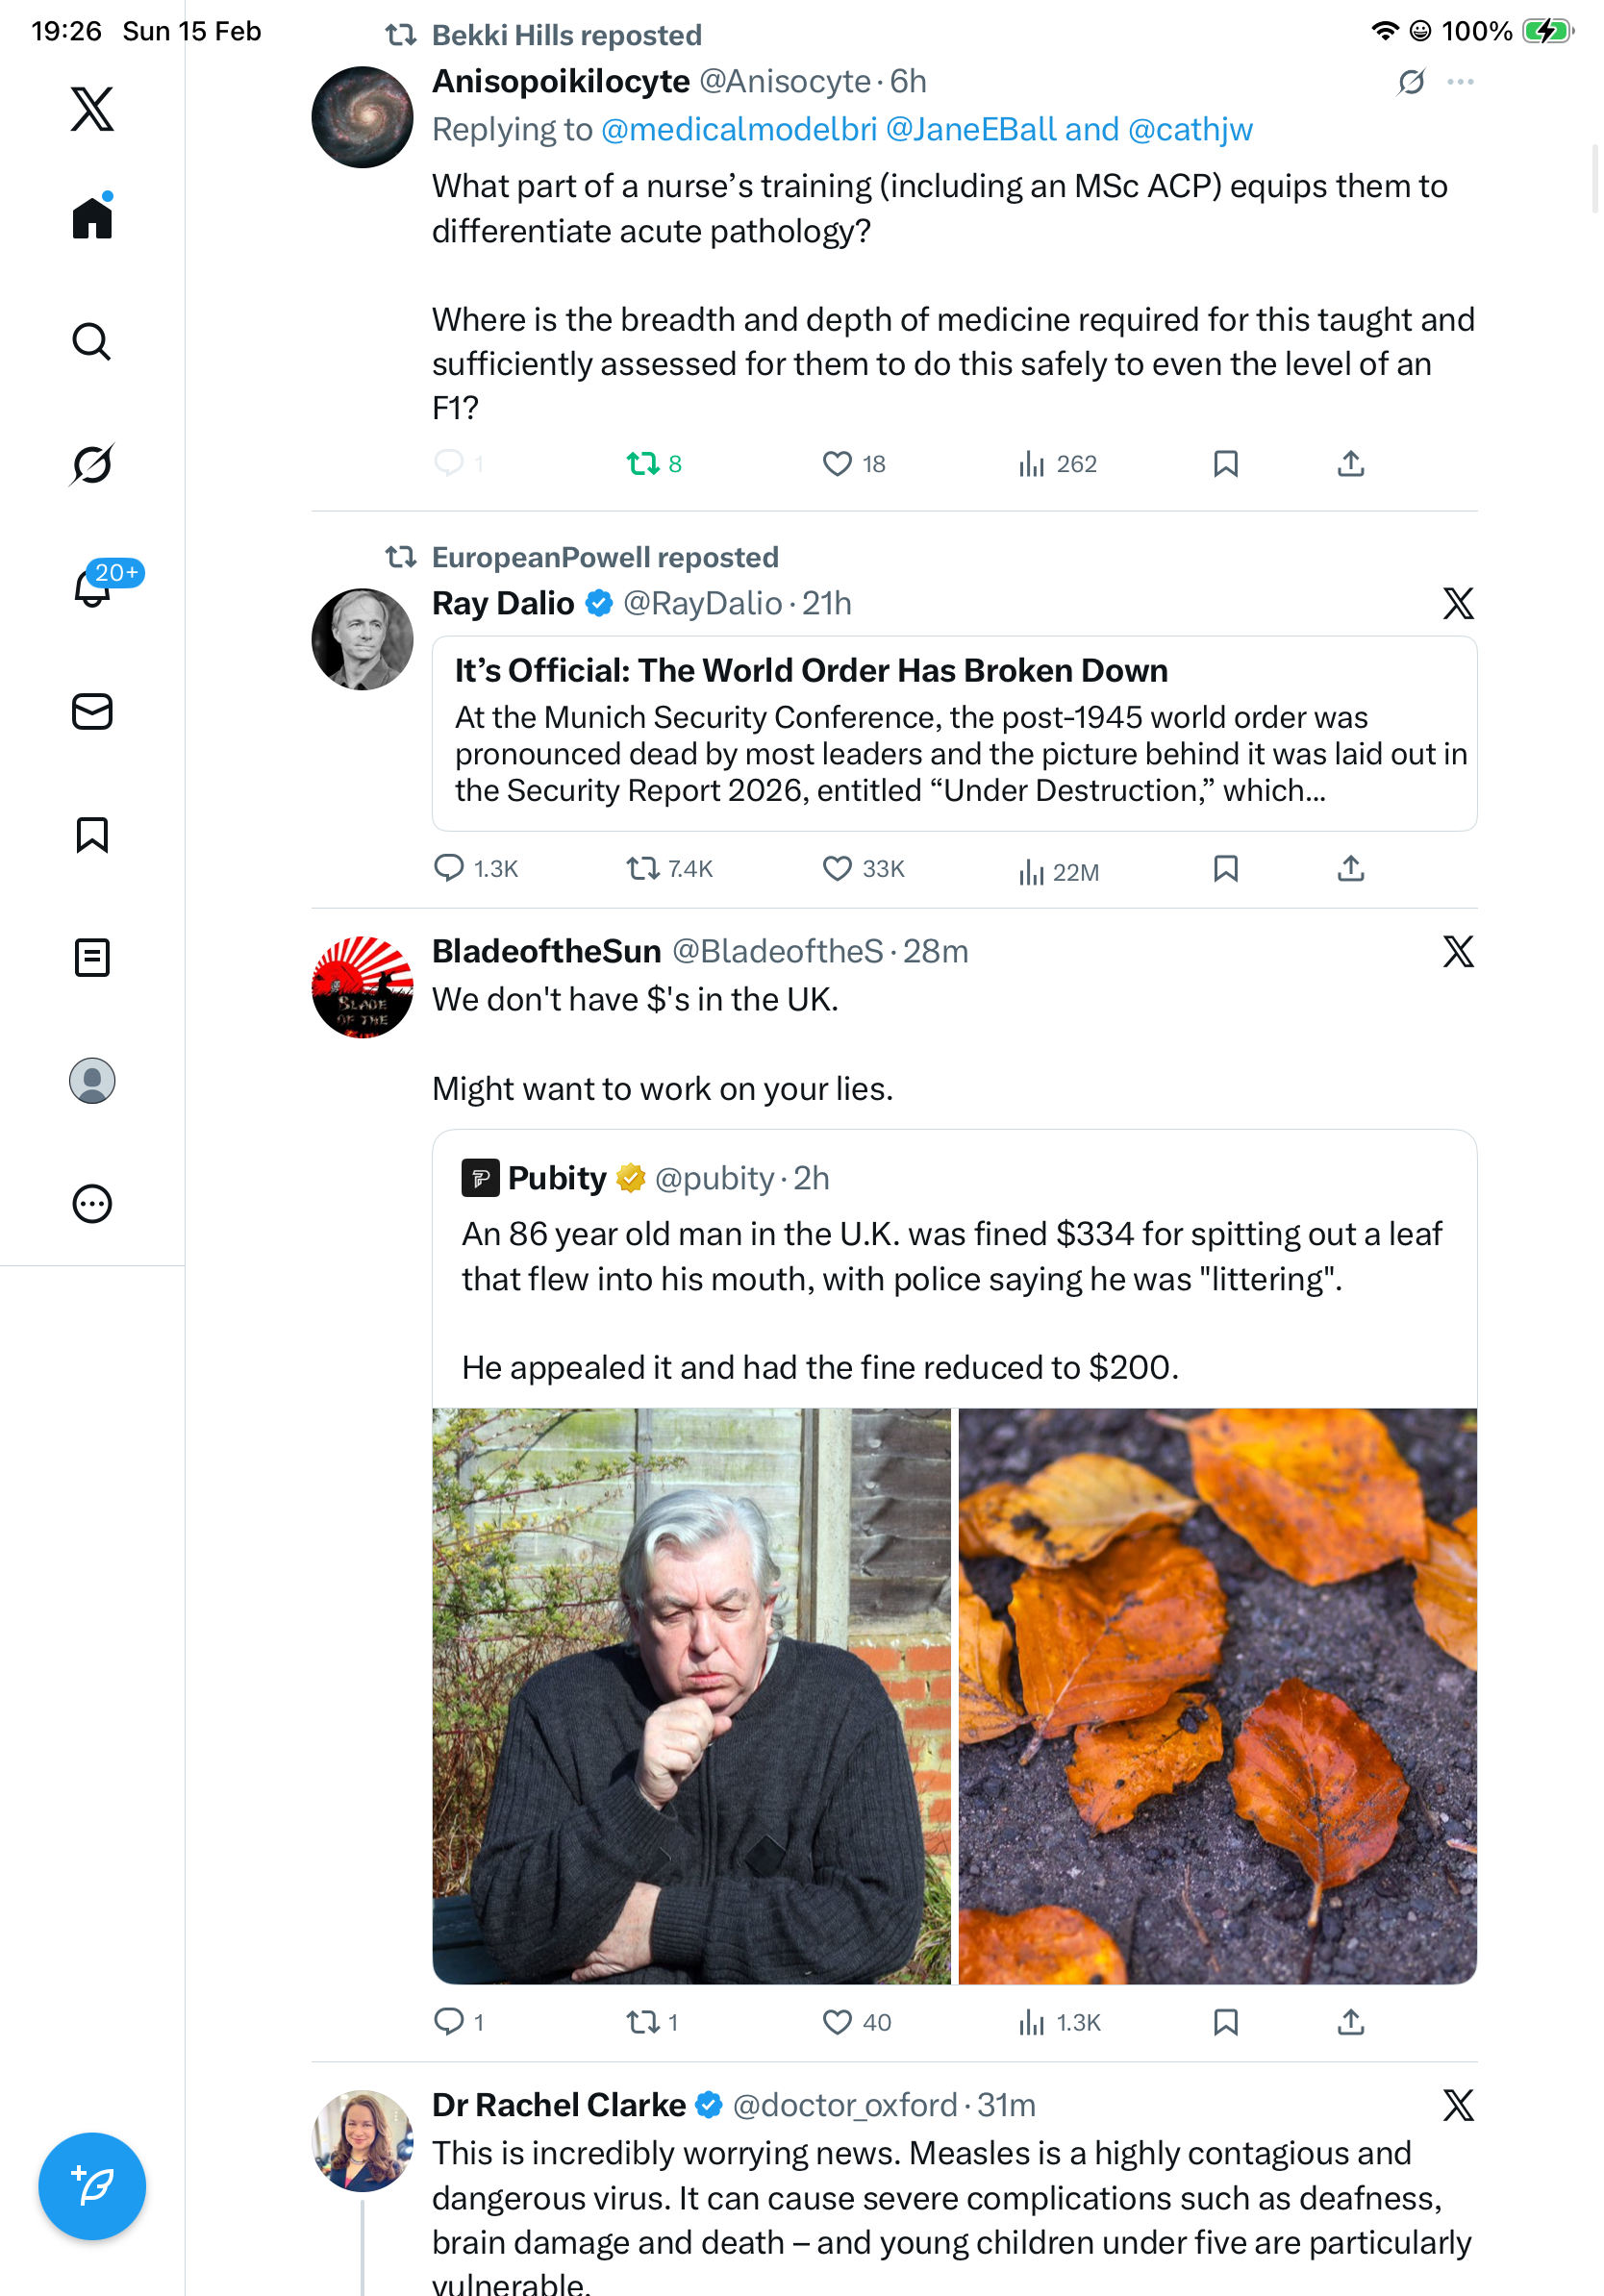The height and width of the screenshot is (2296, 1604).
Task: Open the orange autumn leaves photo
Action: 1217,1696
